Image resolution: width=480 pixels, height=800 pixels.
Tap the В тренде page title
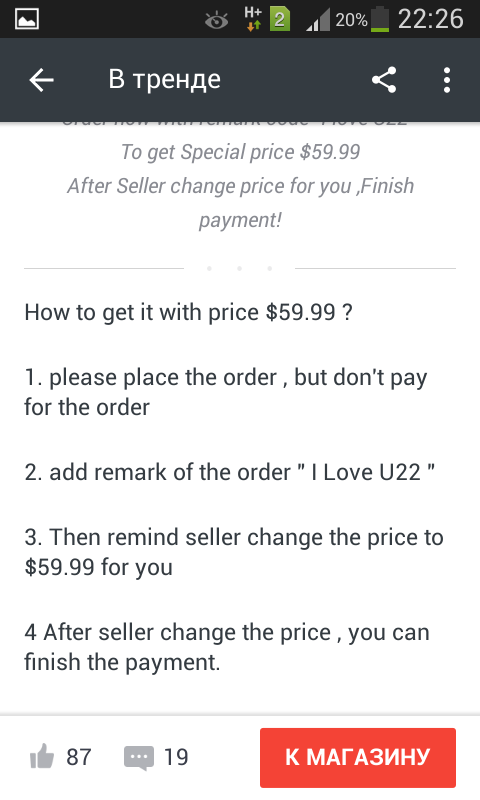(x=164, y=80)
